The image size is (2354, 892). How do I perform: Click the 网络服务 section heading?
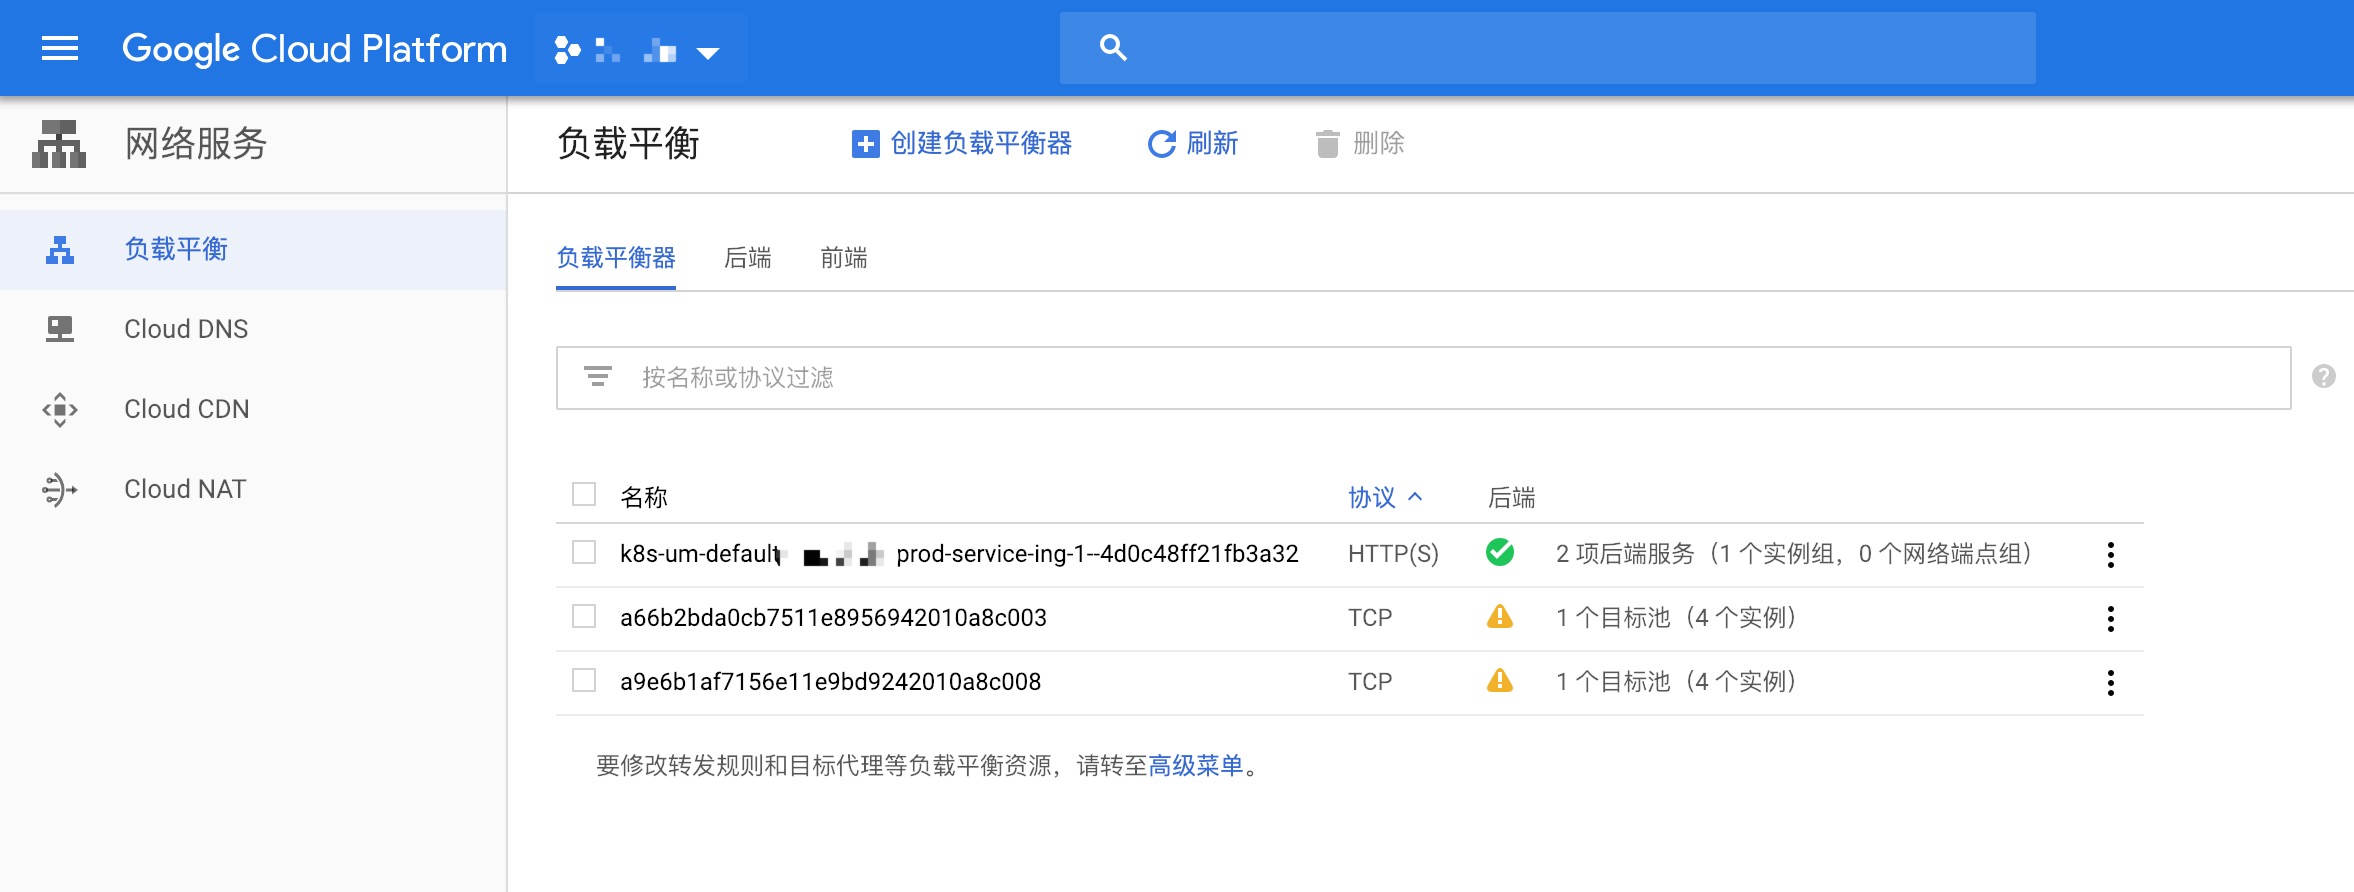[x=196, y=144]
